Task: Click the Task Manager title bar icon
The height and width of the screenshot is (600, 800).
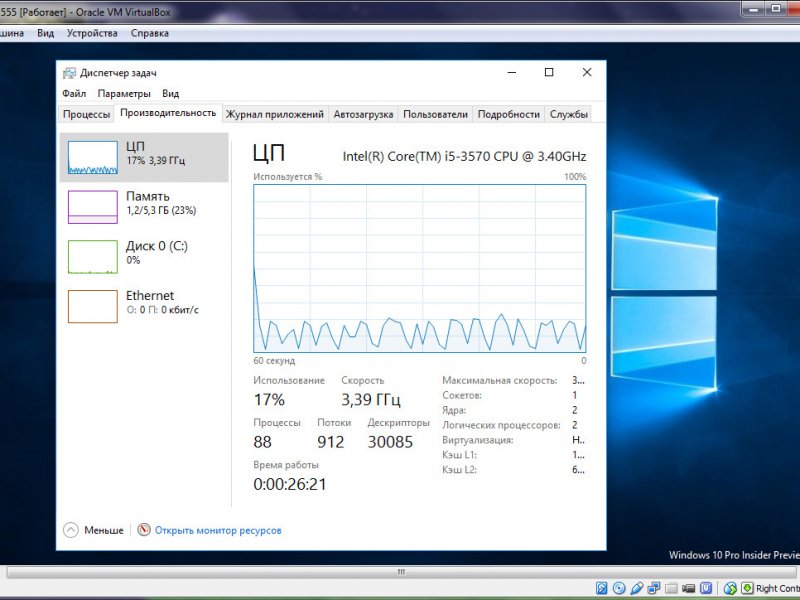Action: [69, 73]
